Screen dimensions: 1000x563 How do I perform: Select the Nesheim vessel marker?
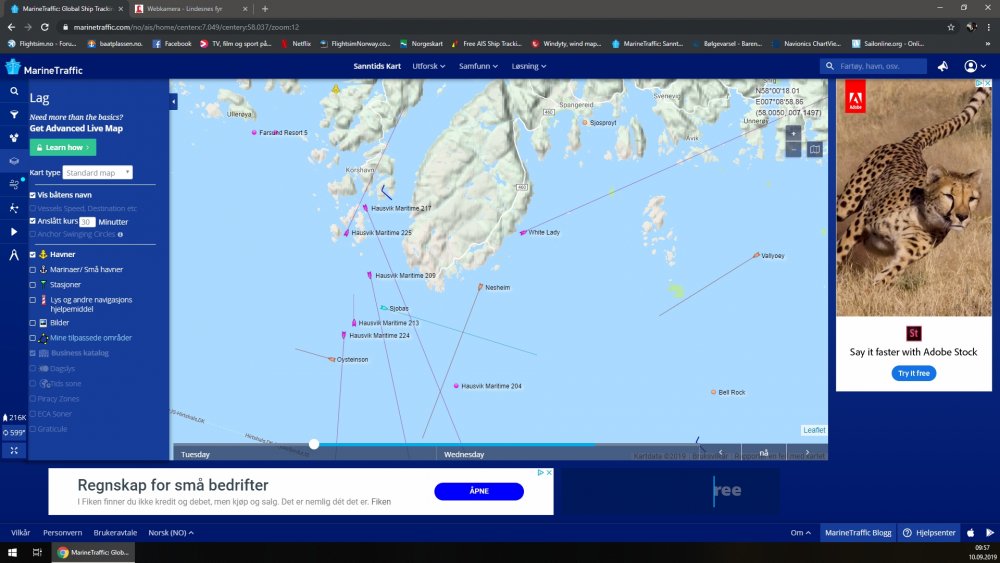pos(480,288)
